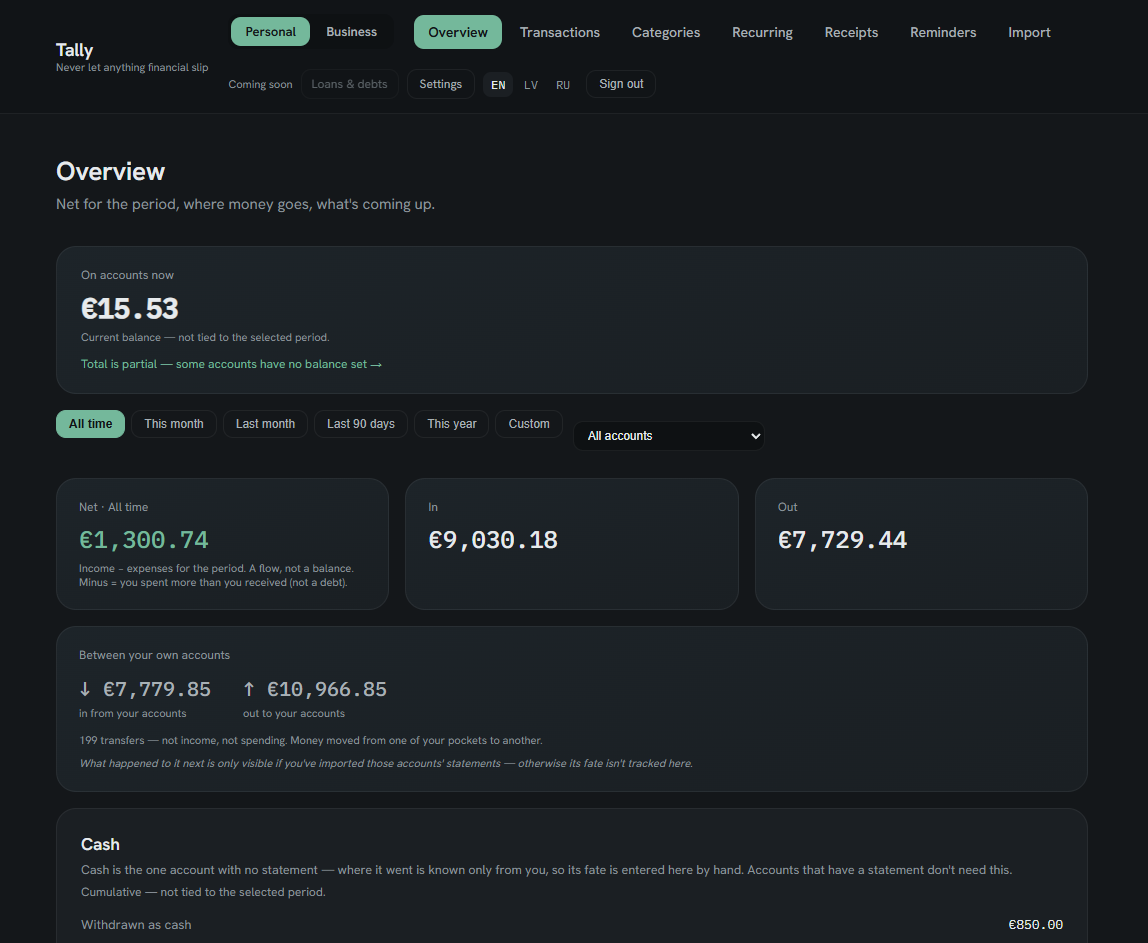Switch to the Personal workspace
Image resolution: width=1148 pixels, height=943 pixels.
[270, 31]
